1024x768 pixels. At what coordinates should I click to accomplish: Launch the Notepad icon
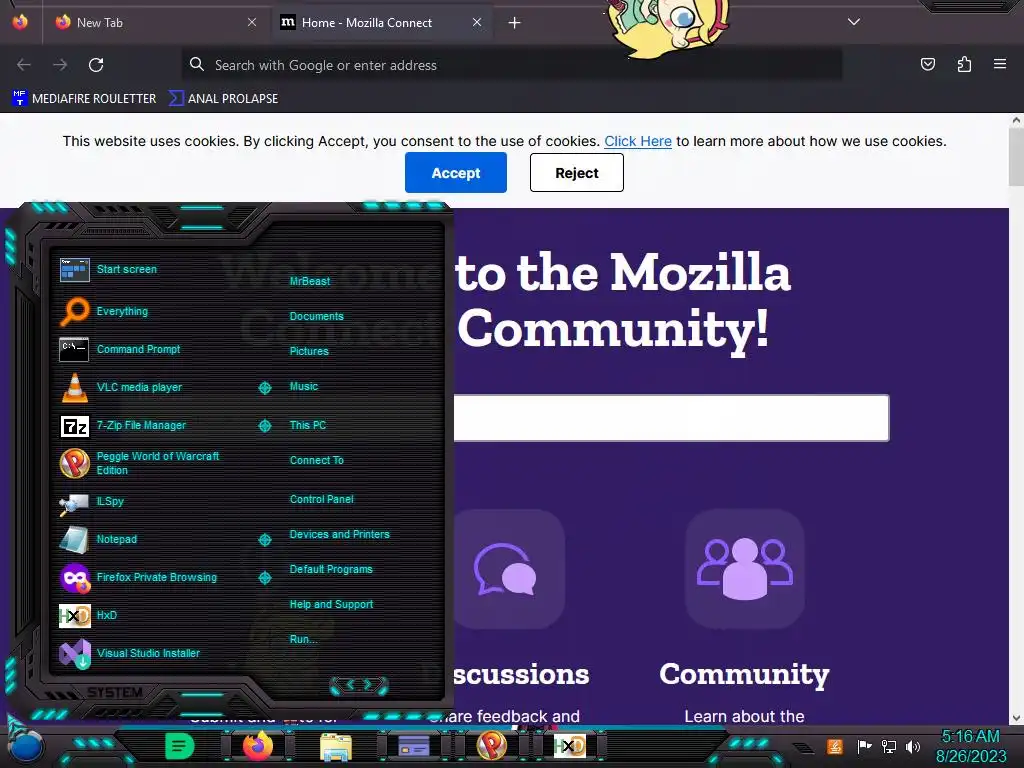coord(74,539)
